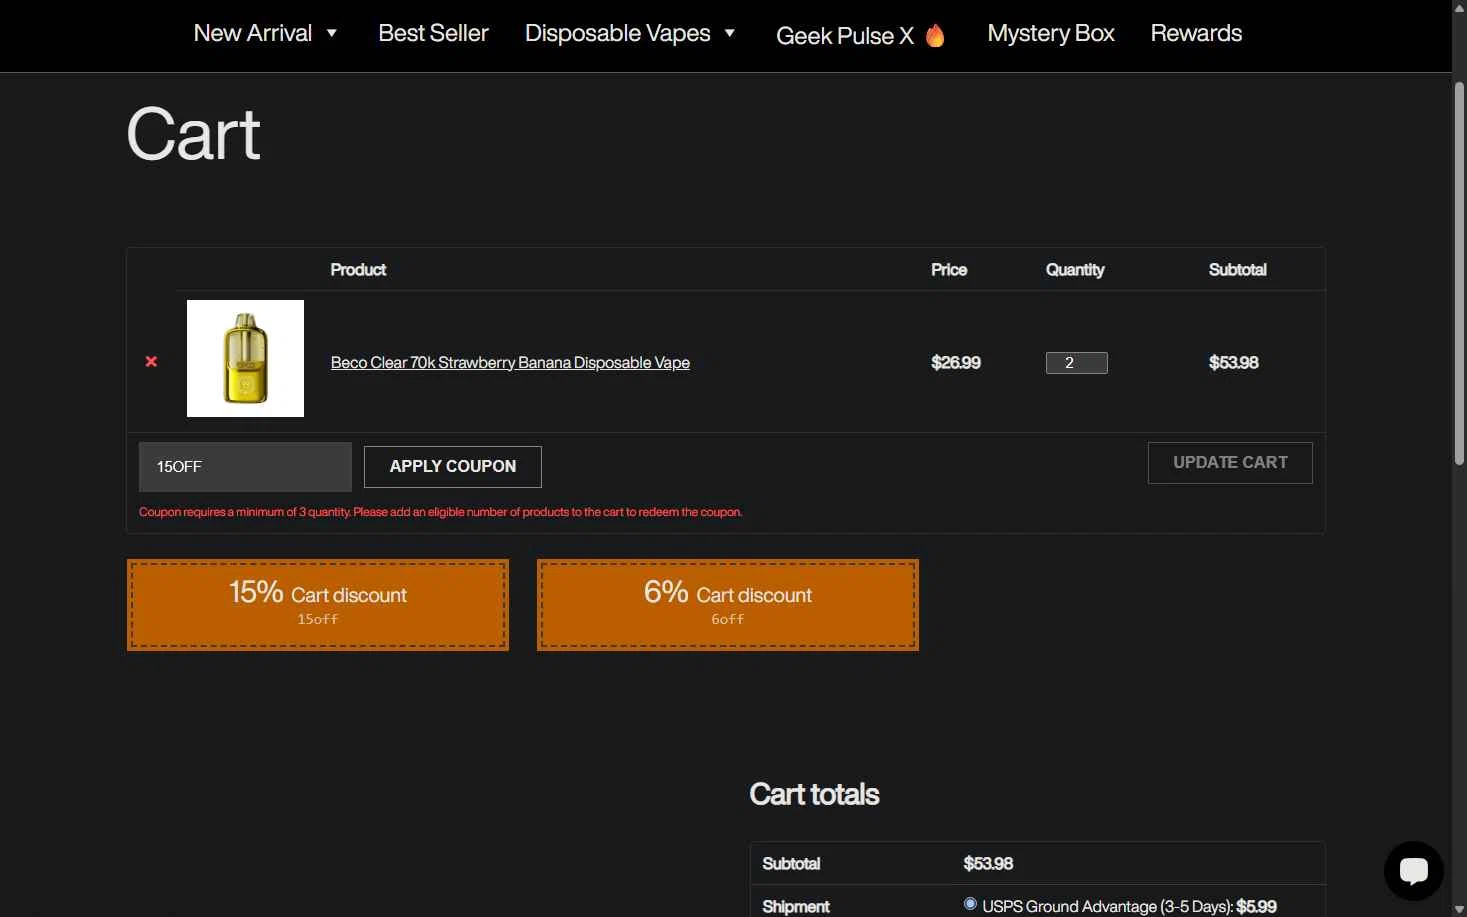This screenshot has width=1467, height=917.
Task: Go to Best Seller page
Action: point(433,33)
